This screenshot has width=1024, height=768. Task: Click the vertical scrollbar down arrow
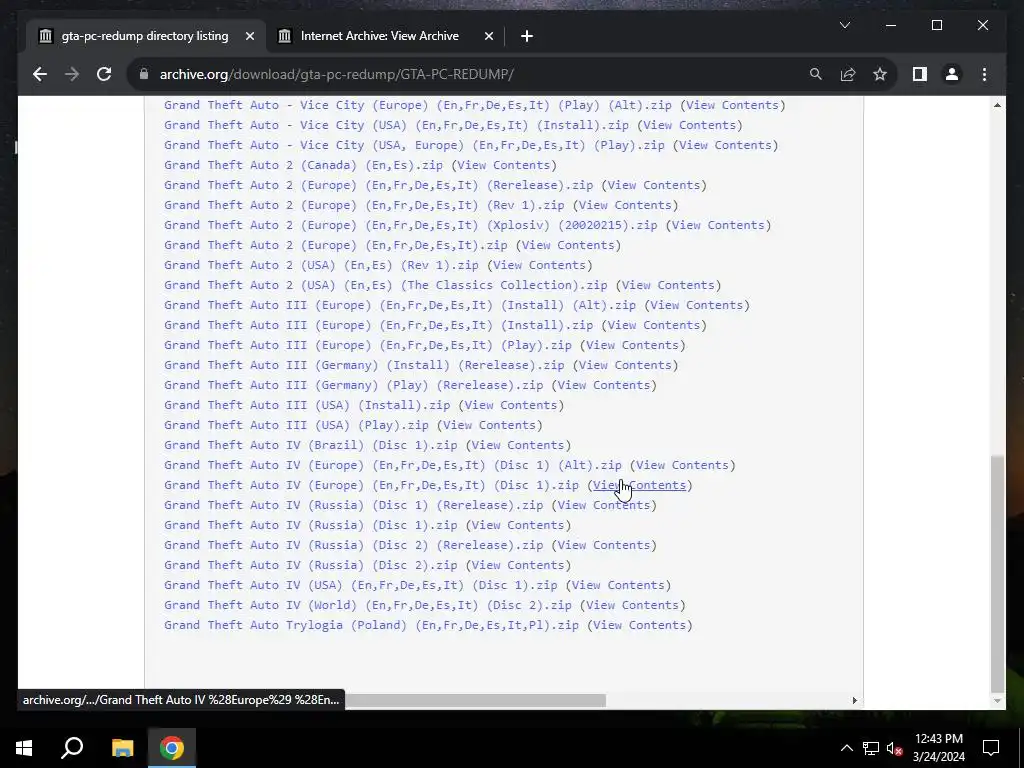click(997, 701)
